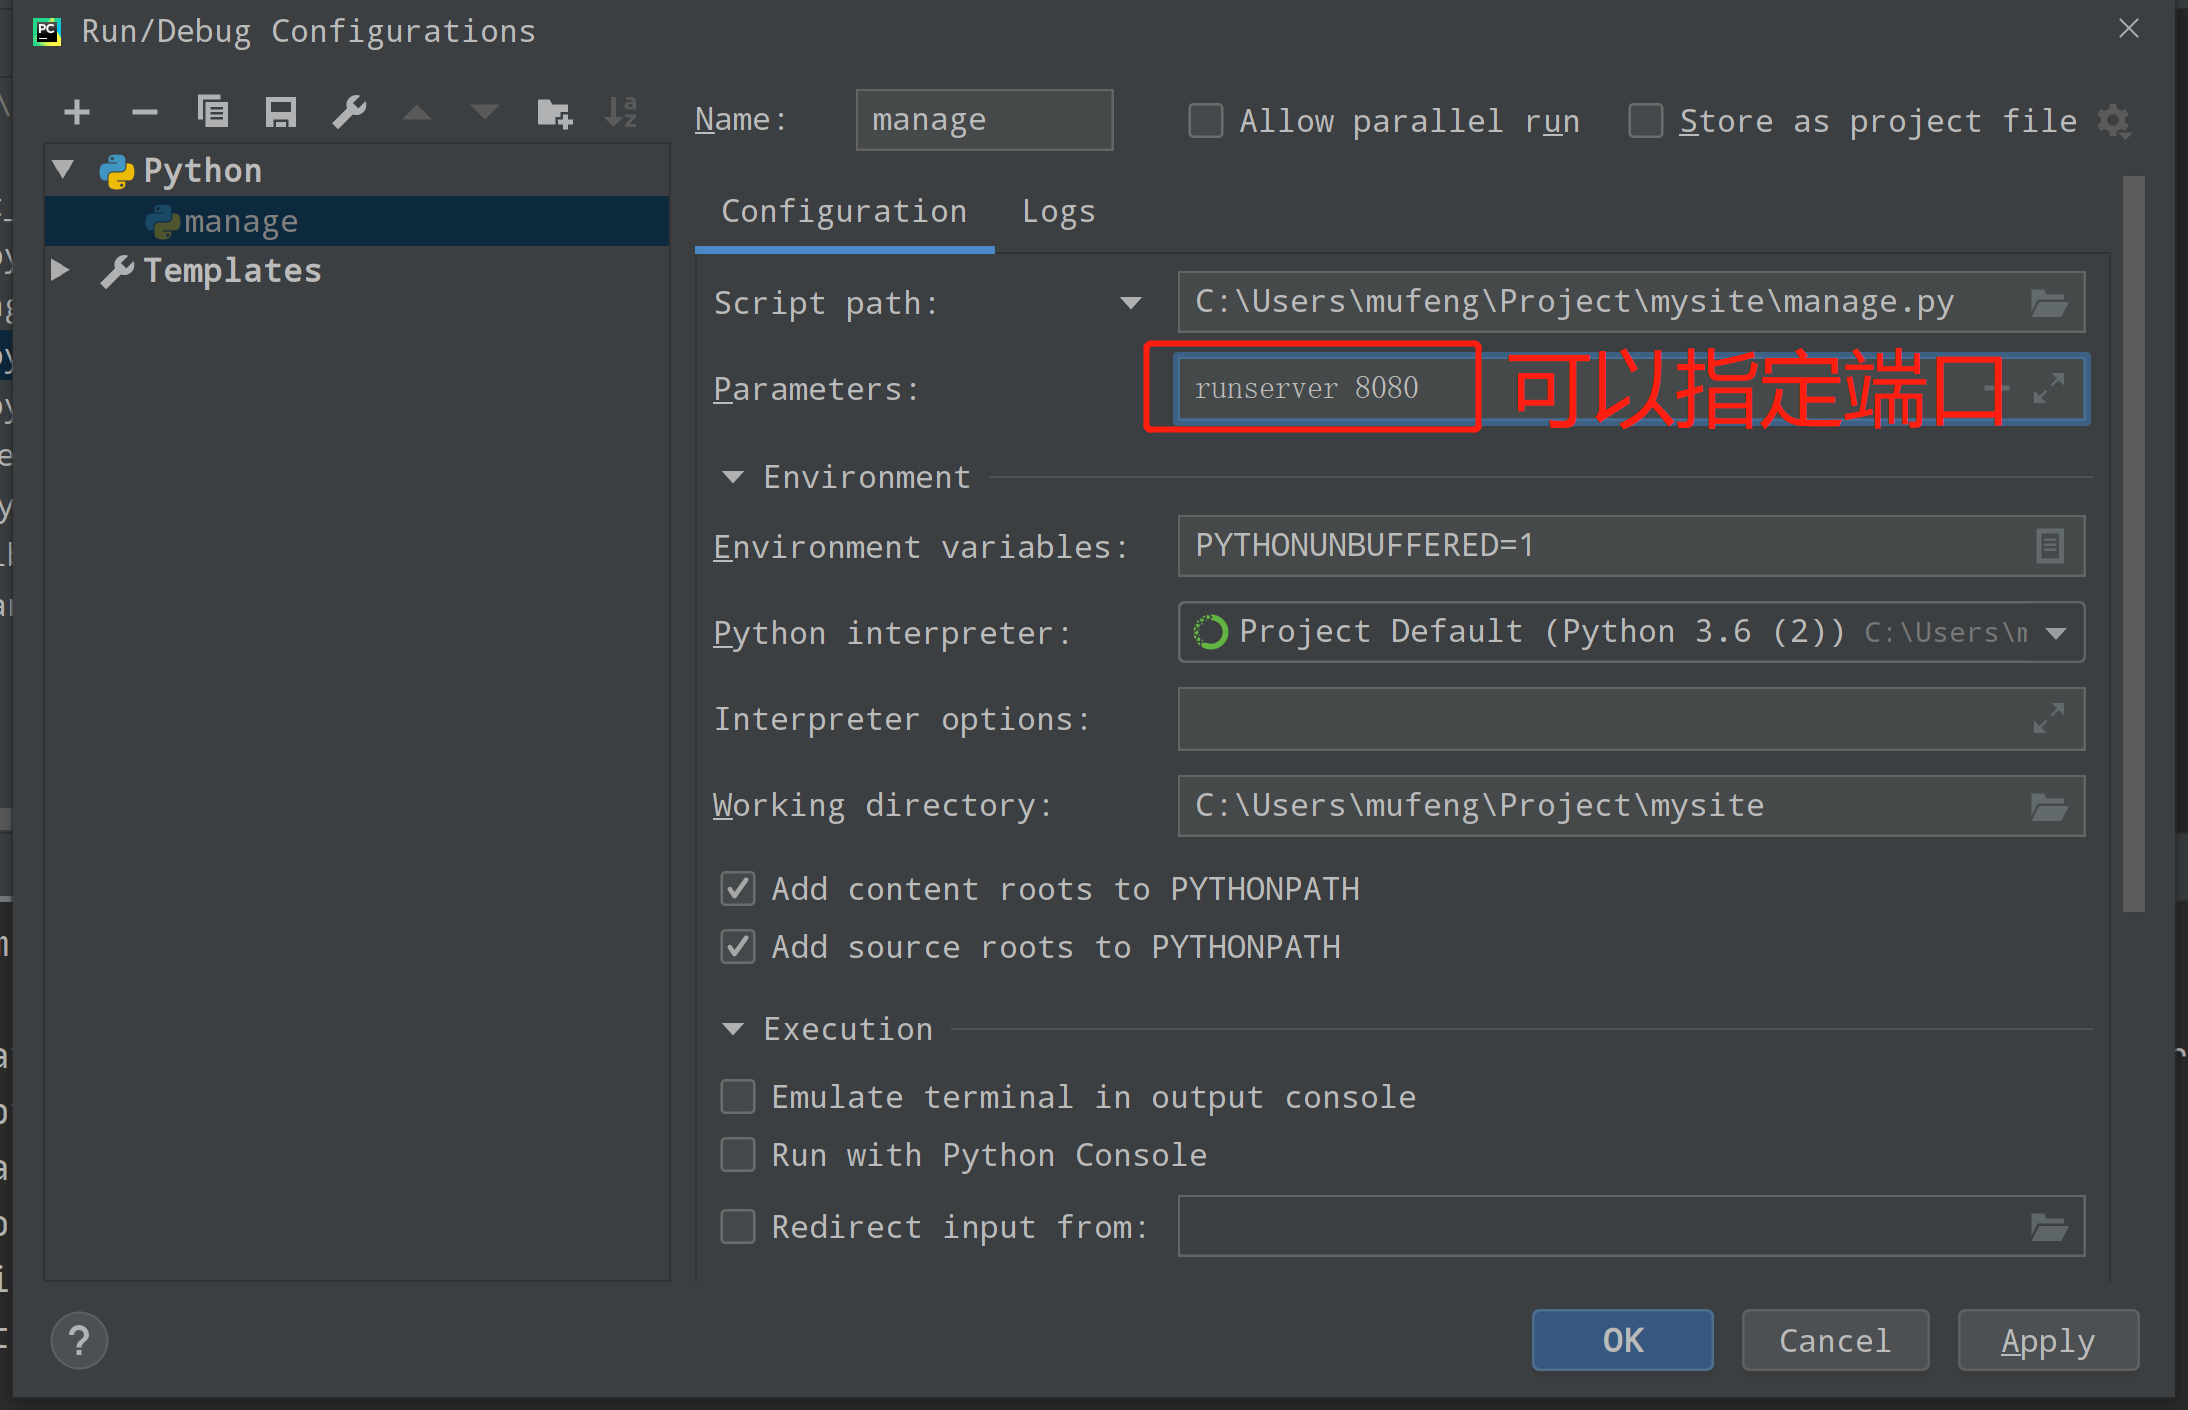Click the Add New Configuration plus icon
2188x1410 pixels.
coord(77,113)
